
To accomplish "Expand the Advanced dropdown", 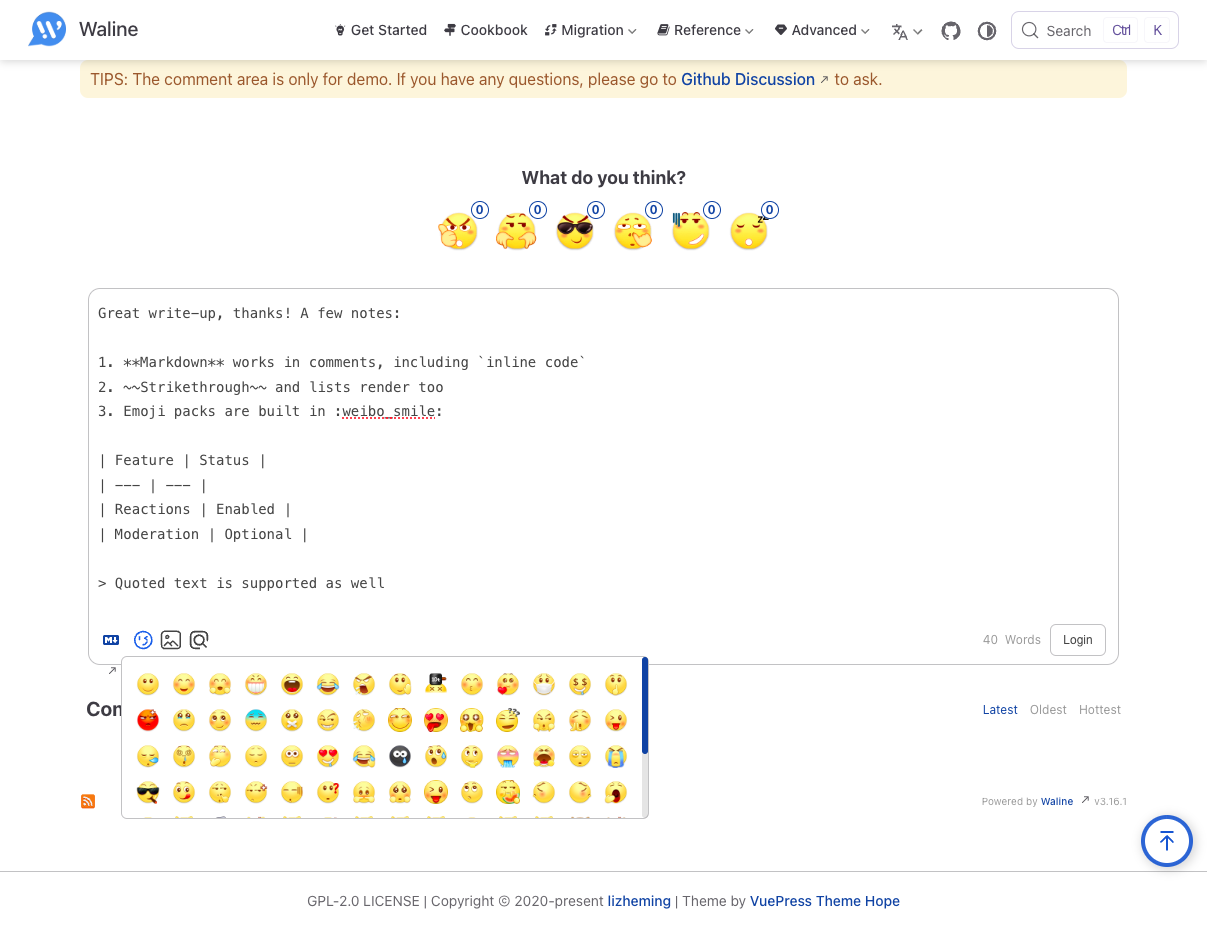I will 823,30.
